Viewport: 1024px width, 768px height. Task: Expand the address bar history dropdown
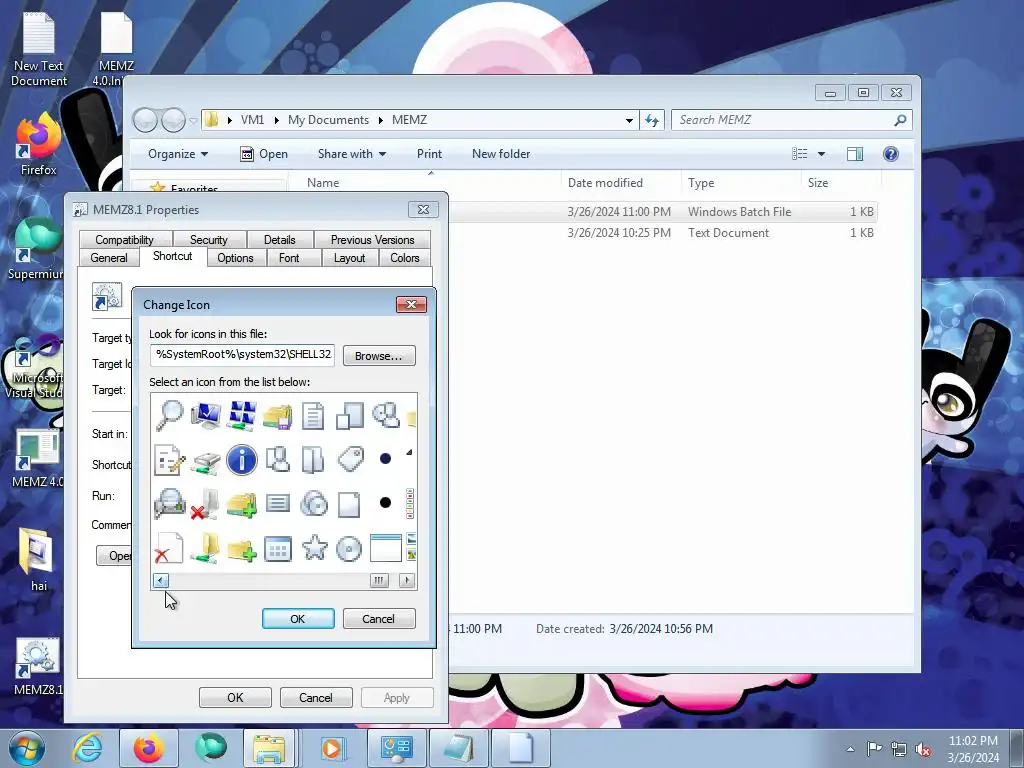(x=629, y=120)
